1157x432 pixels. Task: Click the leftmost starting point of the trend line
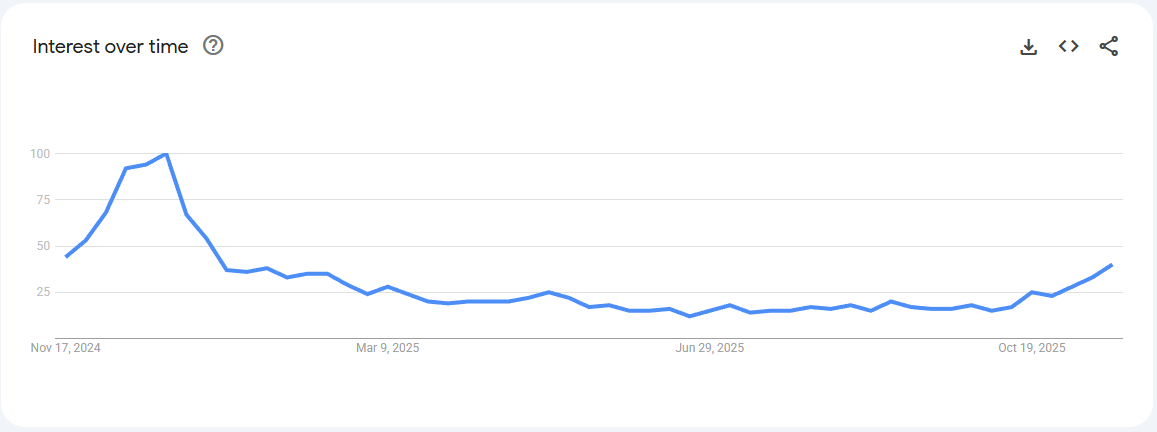click(66, 257)
